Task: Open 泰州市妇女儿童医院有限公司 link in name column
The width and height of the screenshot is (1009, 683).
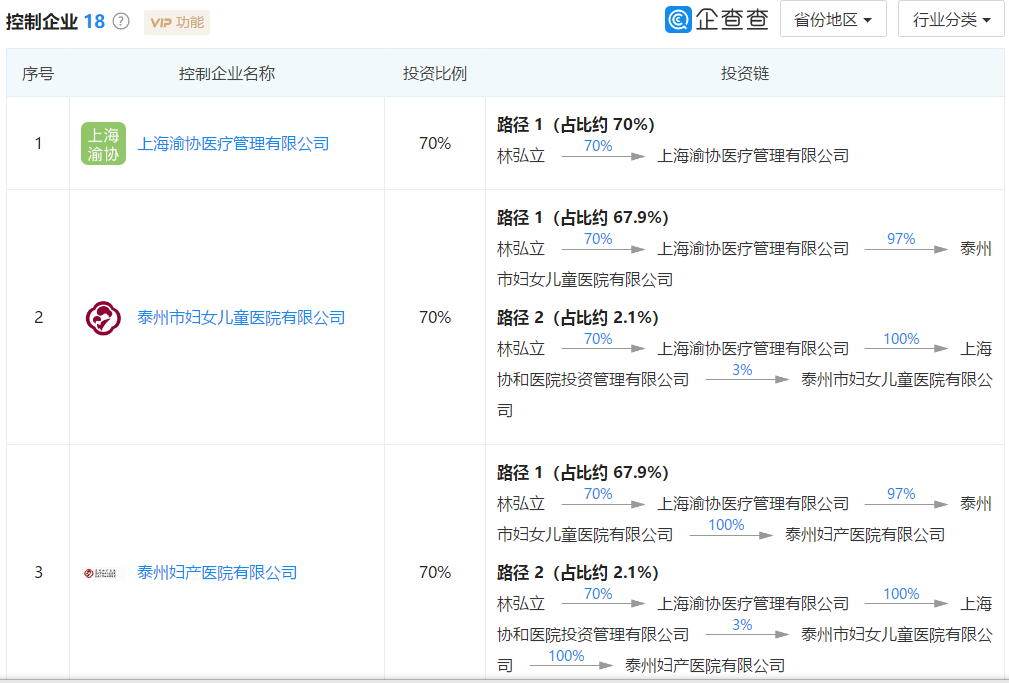Action: pos(241,317)
